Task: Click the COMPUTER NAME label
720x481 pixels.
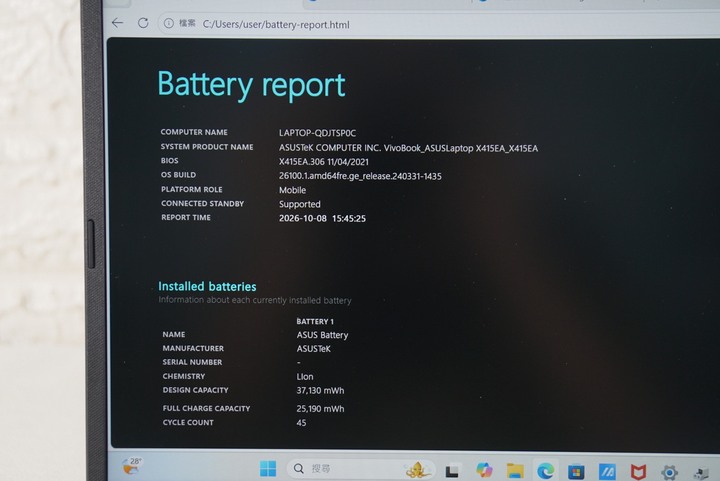Action: coord(194,132)
